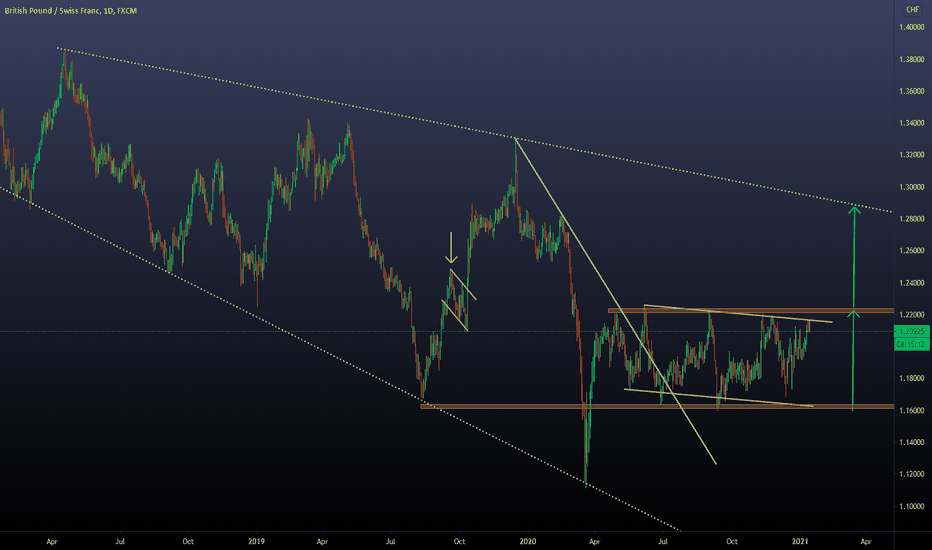Click the Oct label before 2021

point(732,542)
